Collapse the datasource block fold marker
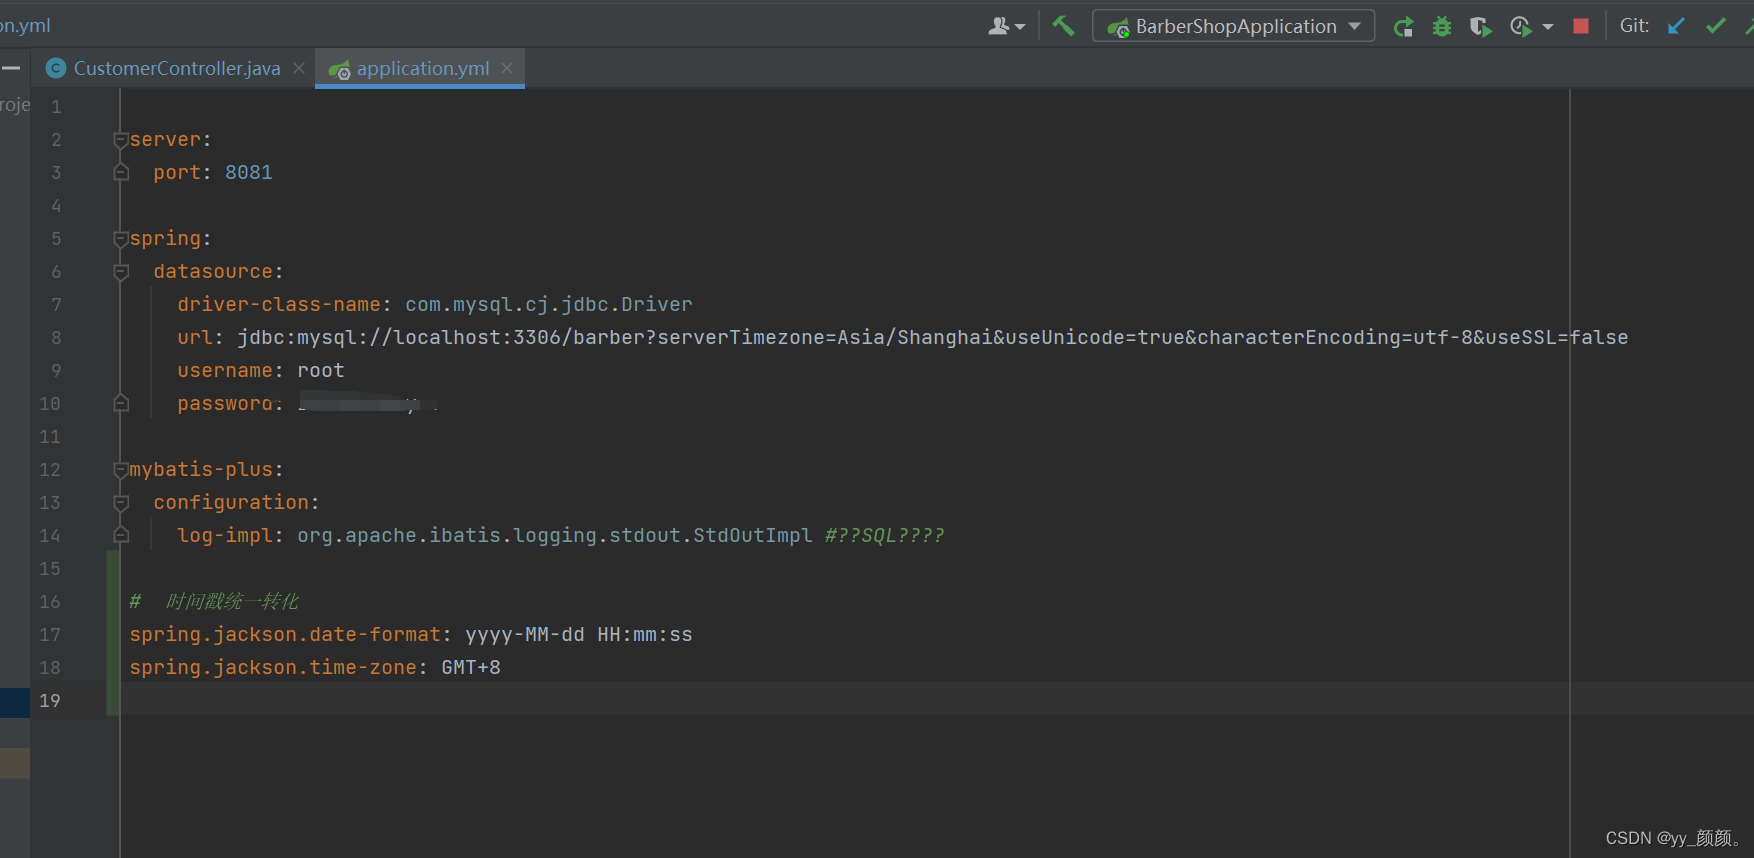 point(121,272)
